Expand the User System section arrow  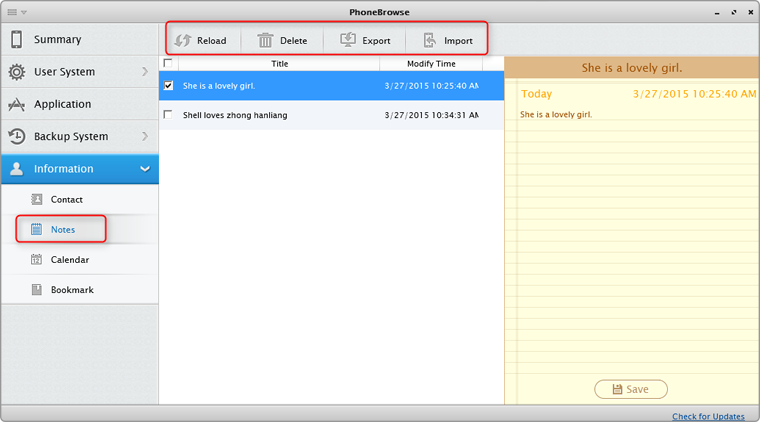pyautogui.click(x=145, y=72)
